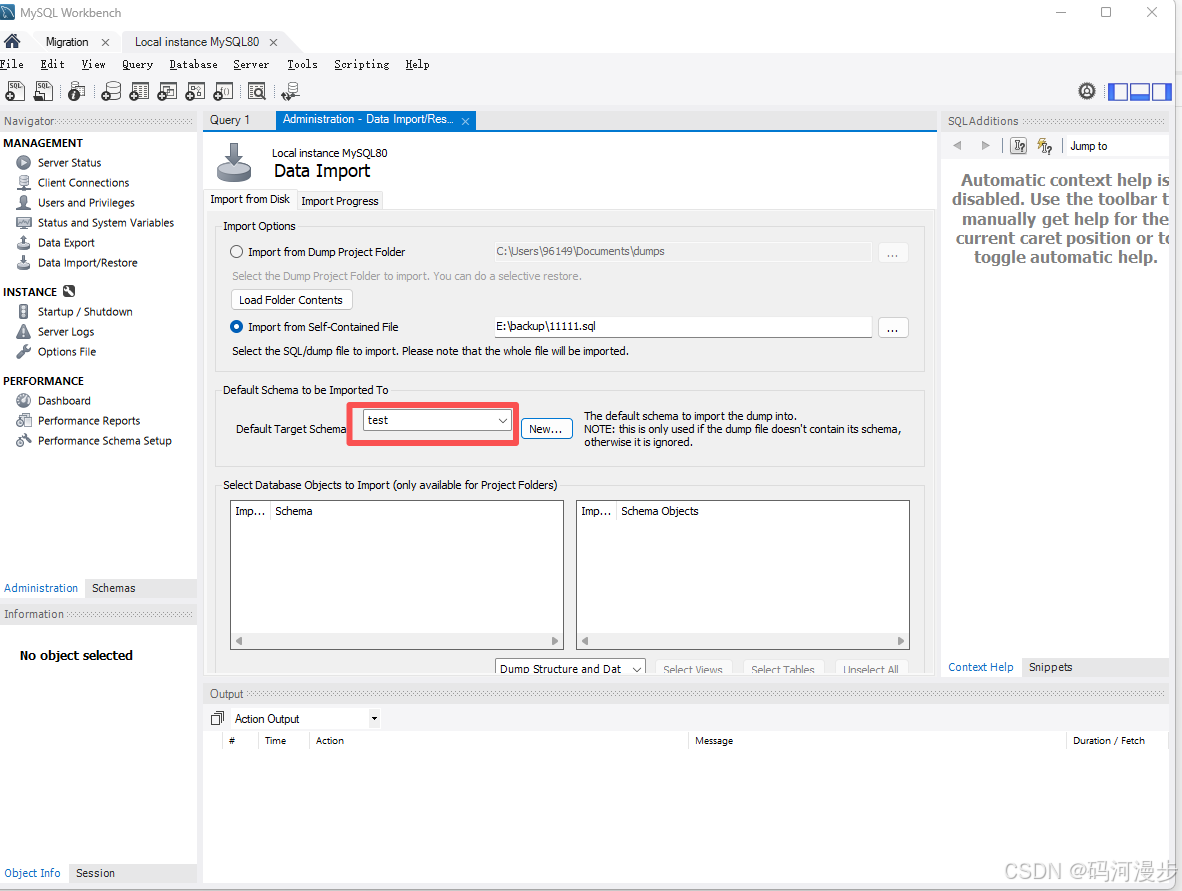Toggle the bottom output panel icon

[x=1140, y=92]
